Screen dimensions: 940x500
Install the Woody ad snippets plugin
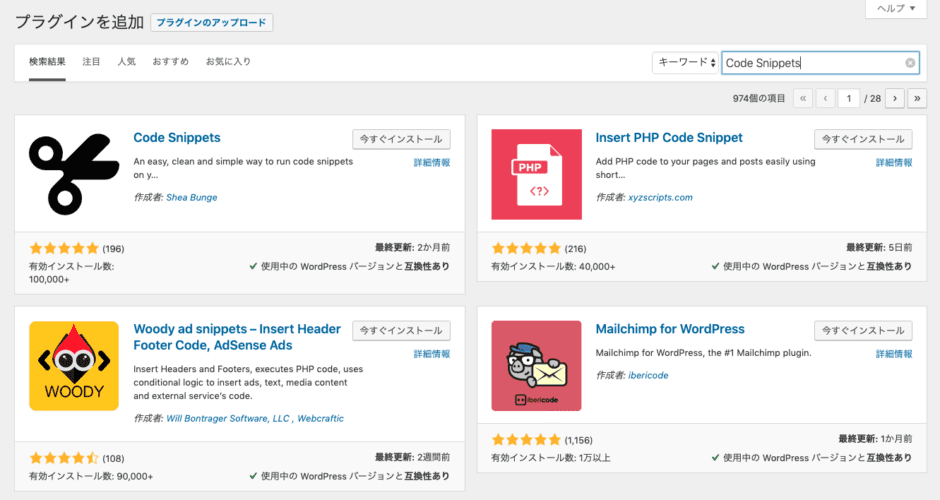click(401, 330)
